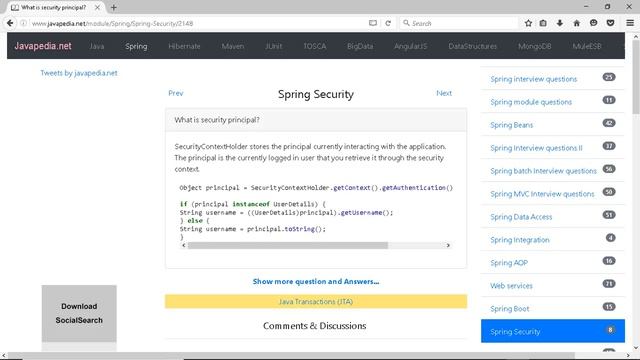
Task: Open the Javapedia.net home logo
Action: pyautogui.click(x=43, y=46)
